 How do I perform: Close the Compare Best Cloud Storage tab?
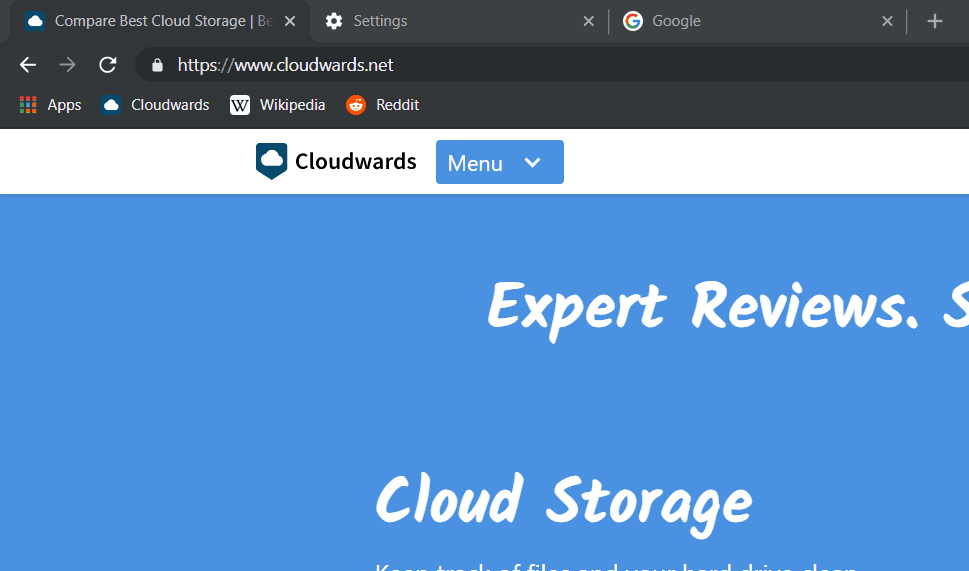pyautogui.click(x=290, y=21)
